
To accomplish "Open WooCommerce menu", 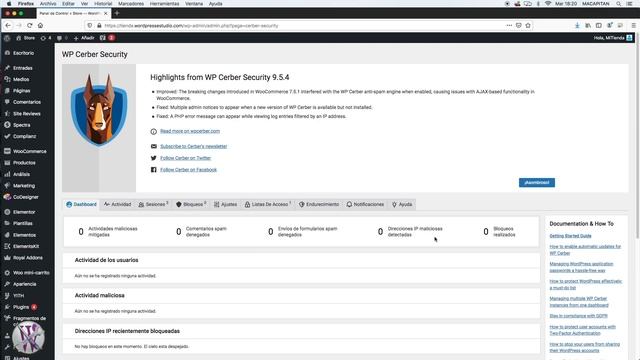I will (29, 151).
